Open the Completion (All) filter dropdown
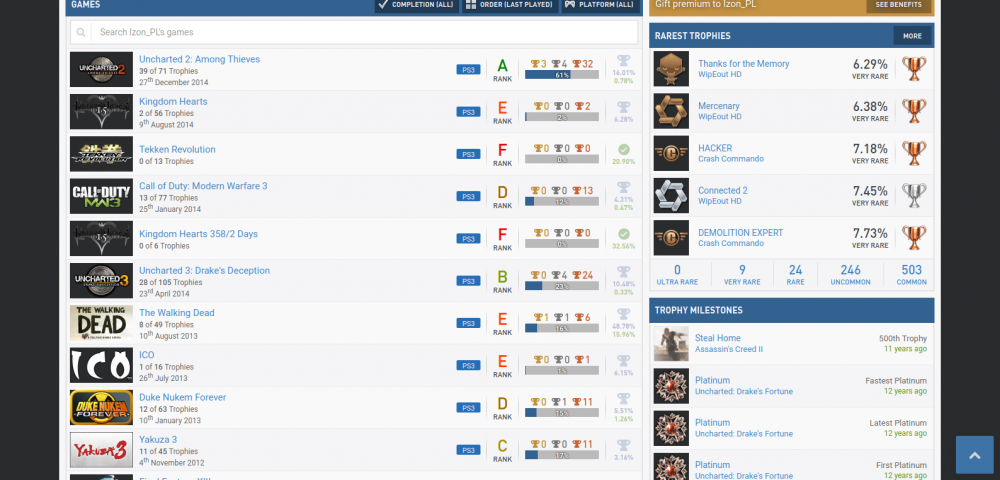Image resolution: width=1000 pixels, height=480 pixels. [416, 5]
